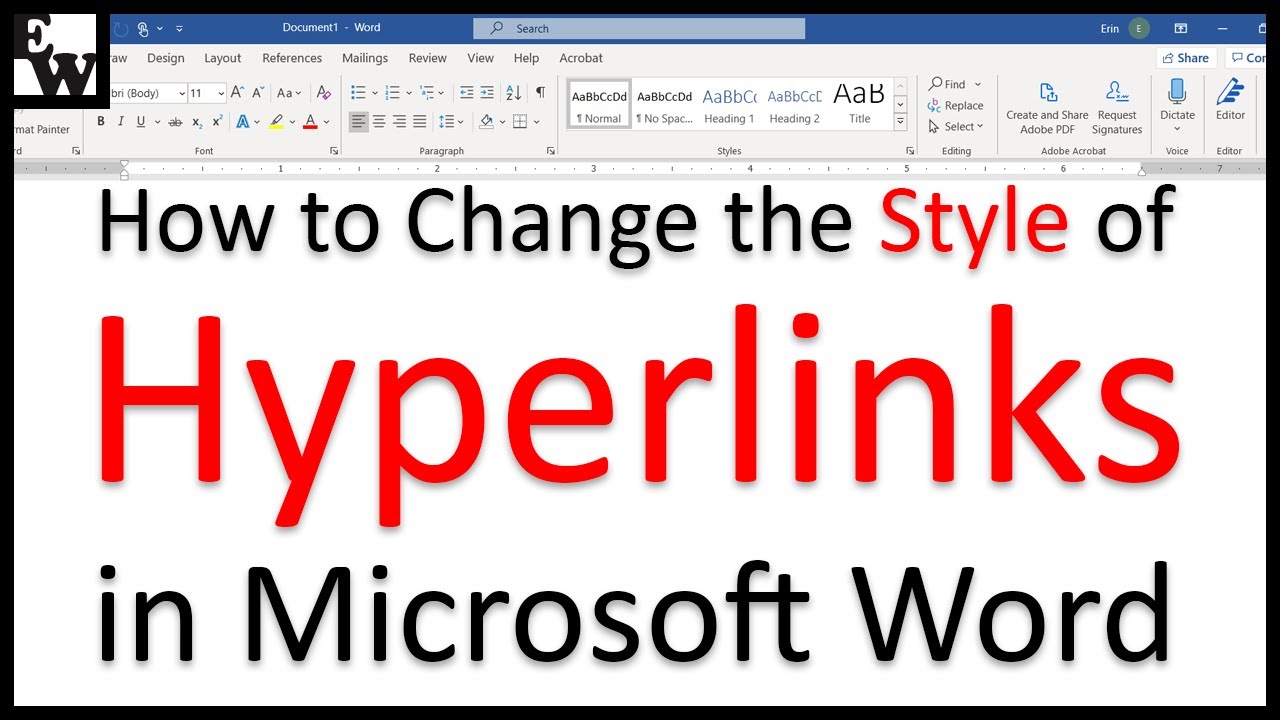1280x720 pixels.
Task: Switch to References tab
Action: tap(292, 58)
